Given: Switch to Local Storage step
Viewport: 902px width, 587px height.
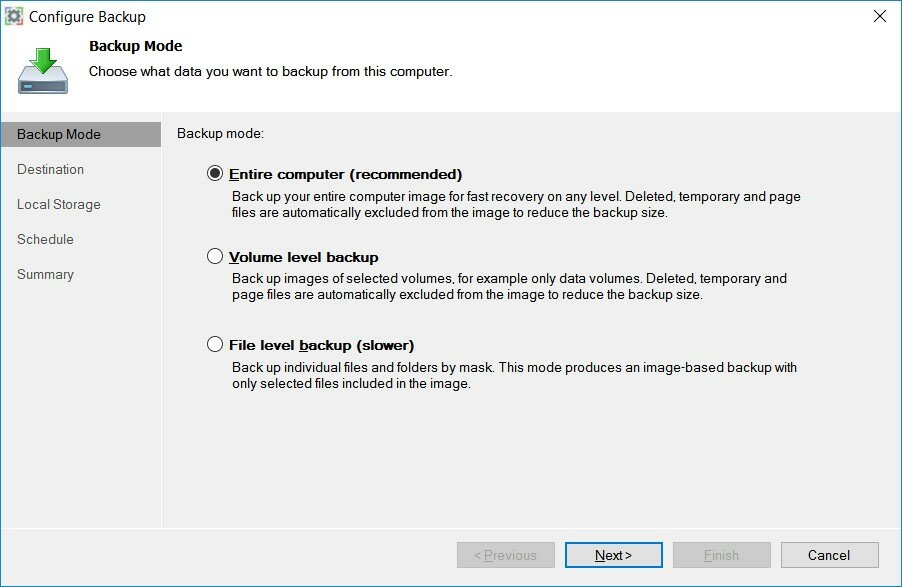Looking at the screenshot, I should (59, 204).
